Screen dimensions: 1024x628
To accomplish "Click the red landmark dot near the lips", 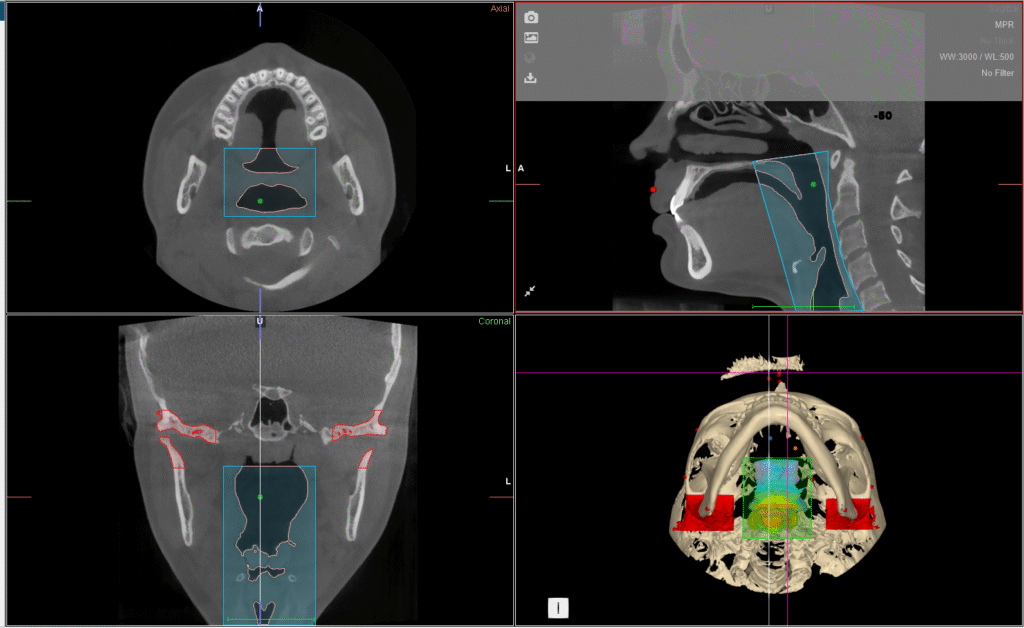I will coord(652,189).
